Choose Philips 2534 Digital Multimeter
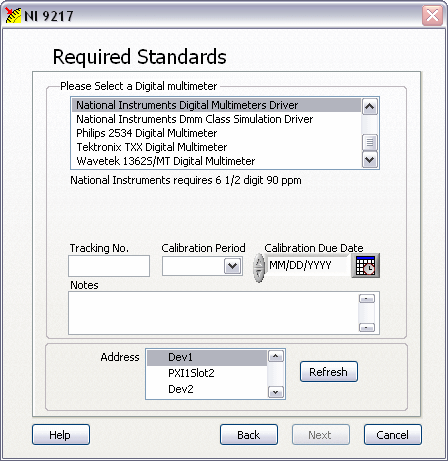The width and height of the screenshot is (448, 461). 216,133
